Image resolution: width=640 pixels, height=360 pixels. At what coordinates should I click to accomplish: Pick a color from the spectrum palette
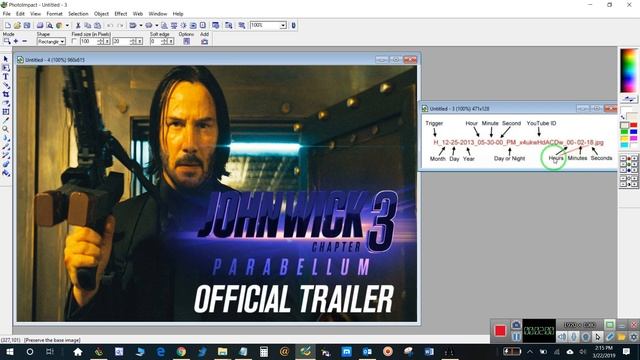[629, 70]
